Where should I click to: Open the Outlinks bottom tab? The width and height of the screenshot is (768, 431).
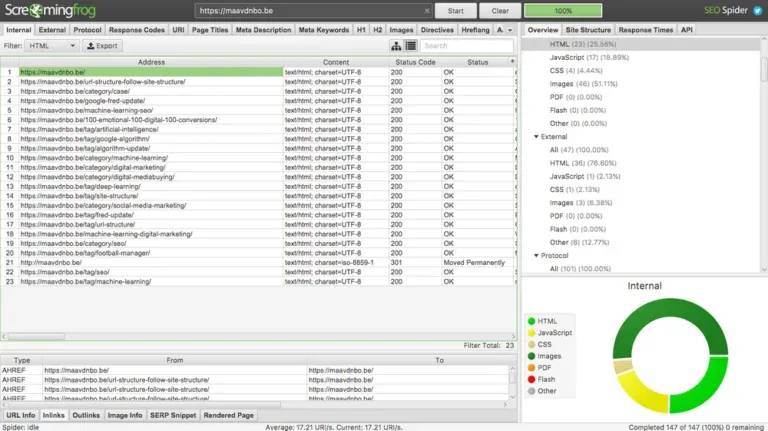click(x=86, y=415)
